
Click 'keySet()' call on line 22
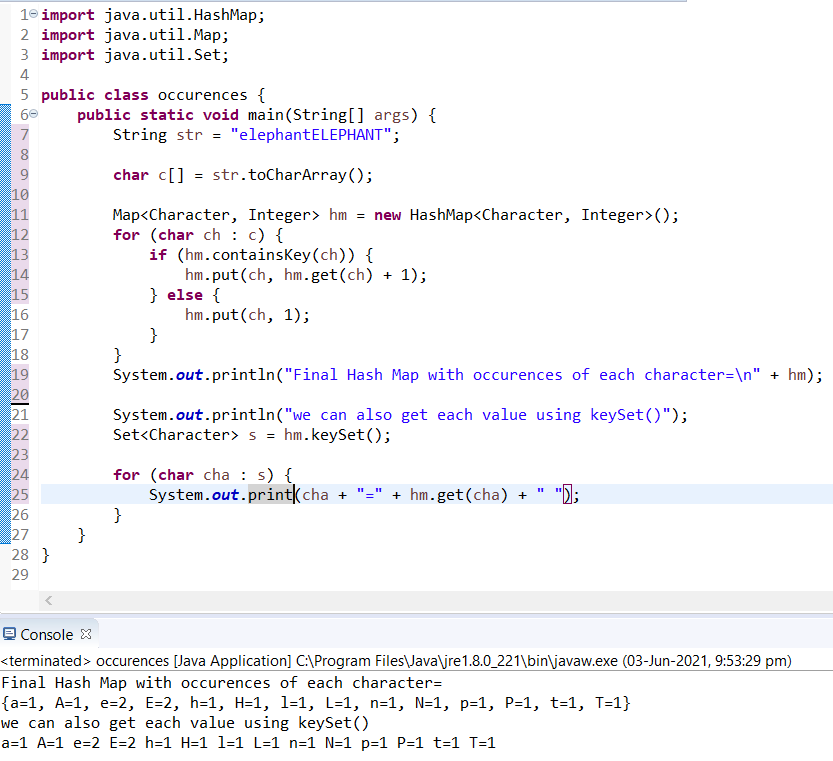pyautogui.click(x=346, y=435)
